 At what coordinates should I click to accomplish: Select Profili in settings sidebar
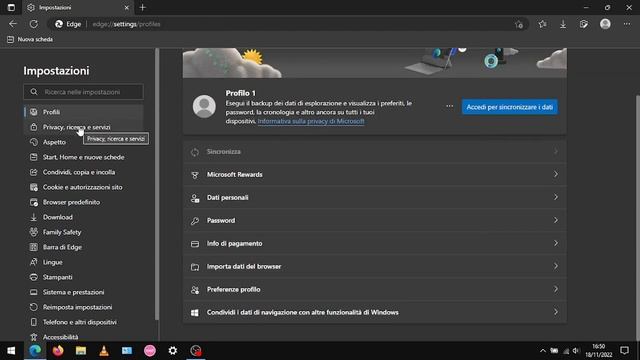coord(84,112)
